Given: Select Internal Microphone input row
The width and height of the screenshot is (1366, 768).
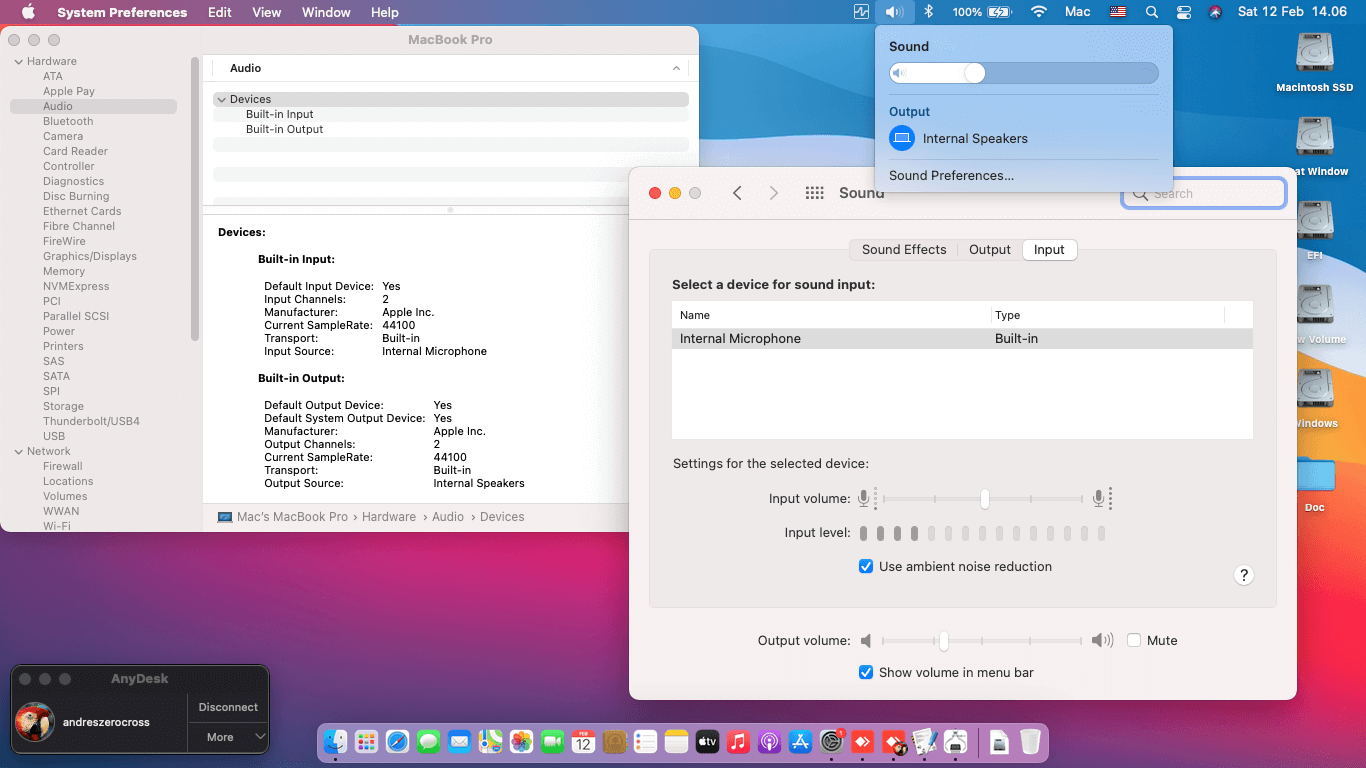Looking at the screenshot, I should click(962, 339).
